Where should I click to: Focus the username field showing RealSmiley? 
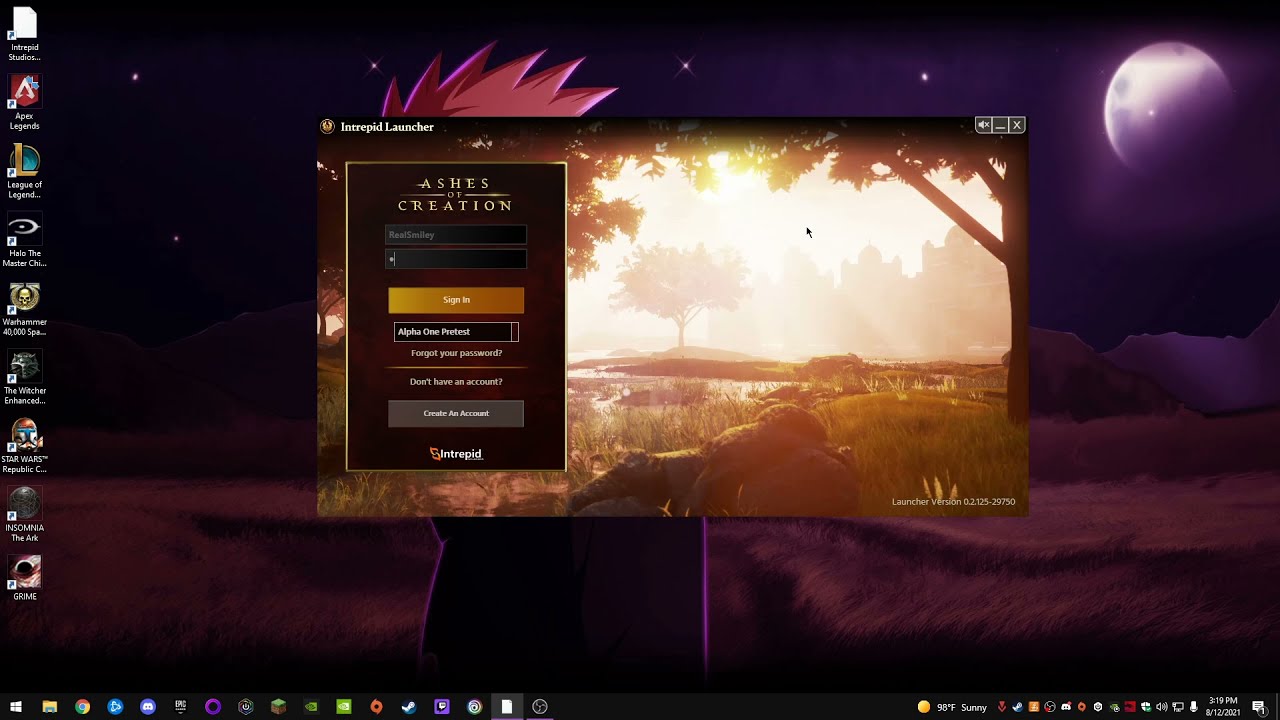coord(456,235)
